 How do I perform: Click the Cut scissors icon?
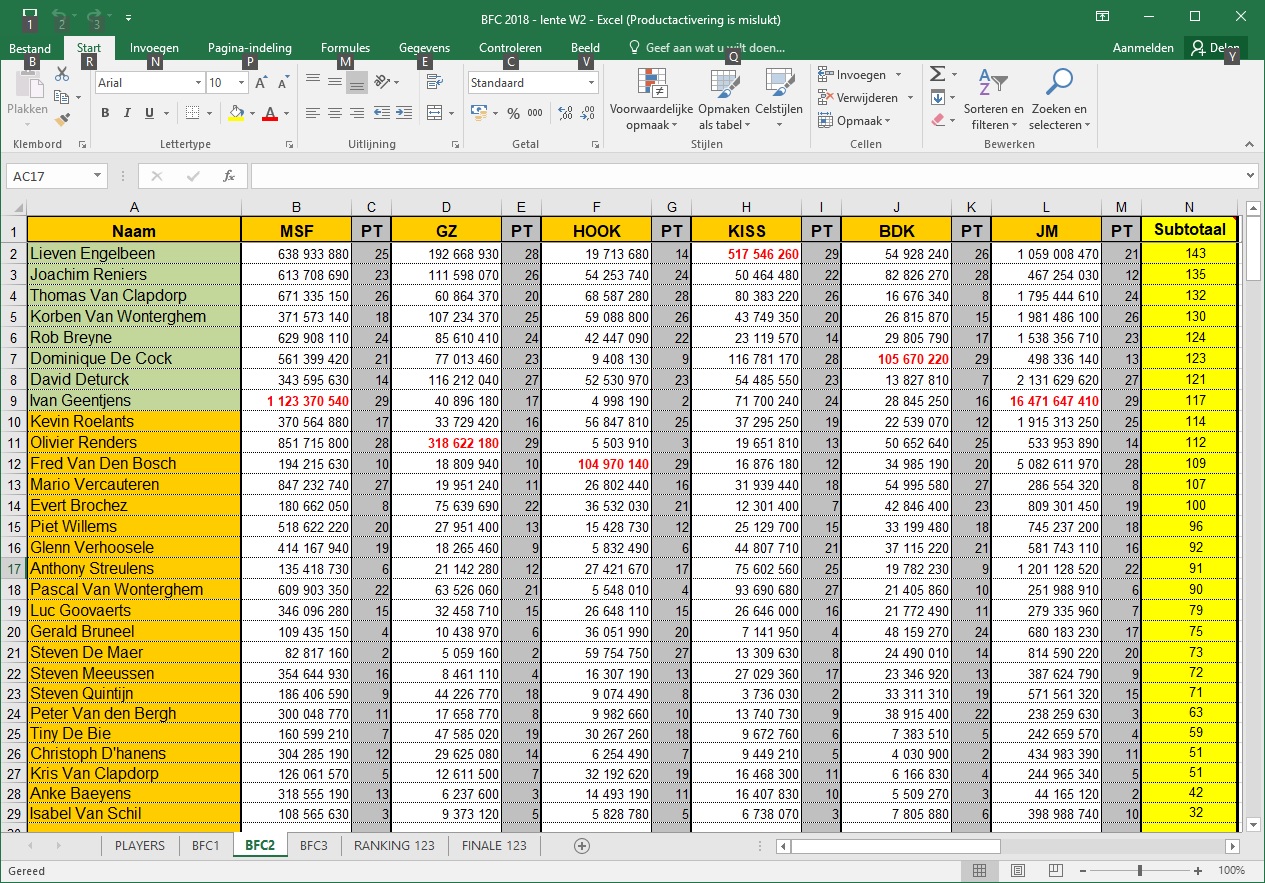pyautogui.click(x=62, y=74)
